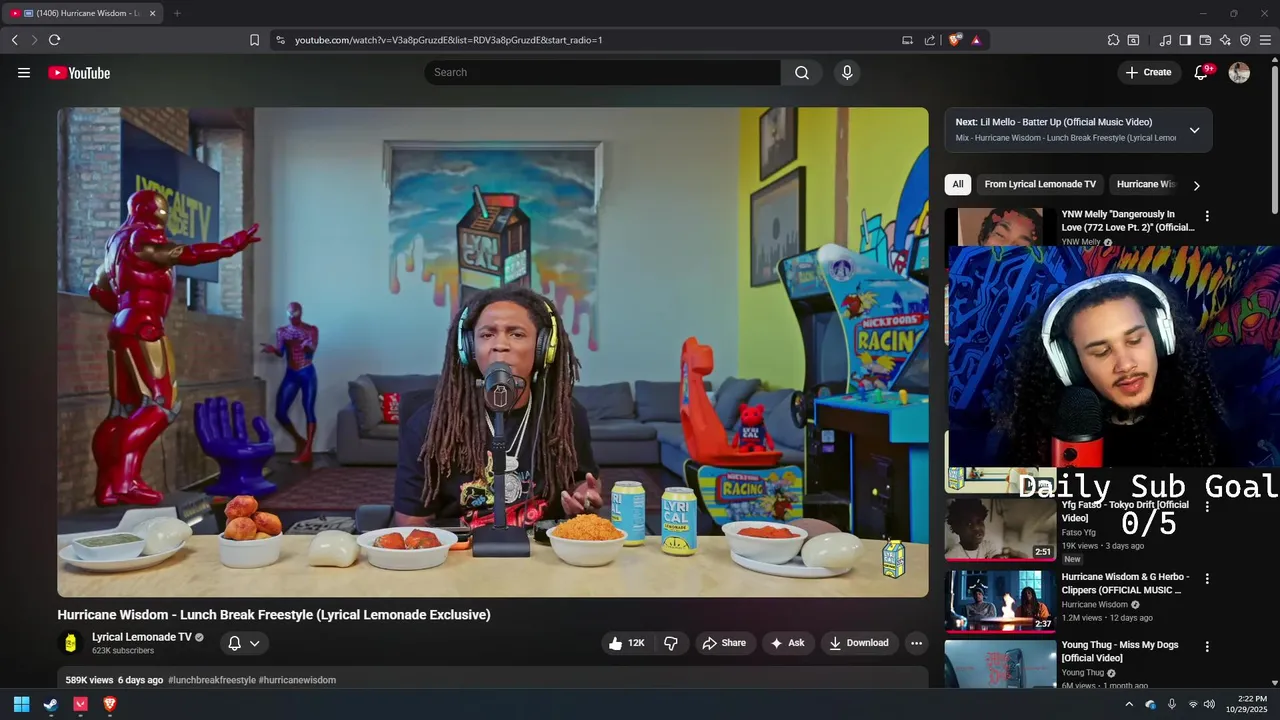Click the Download button

[859, 643]
